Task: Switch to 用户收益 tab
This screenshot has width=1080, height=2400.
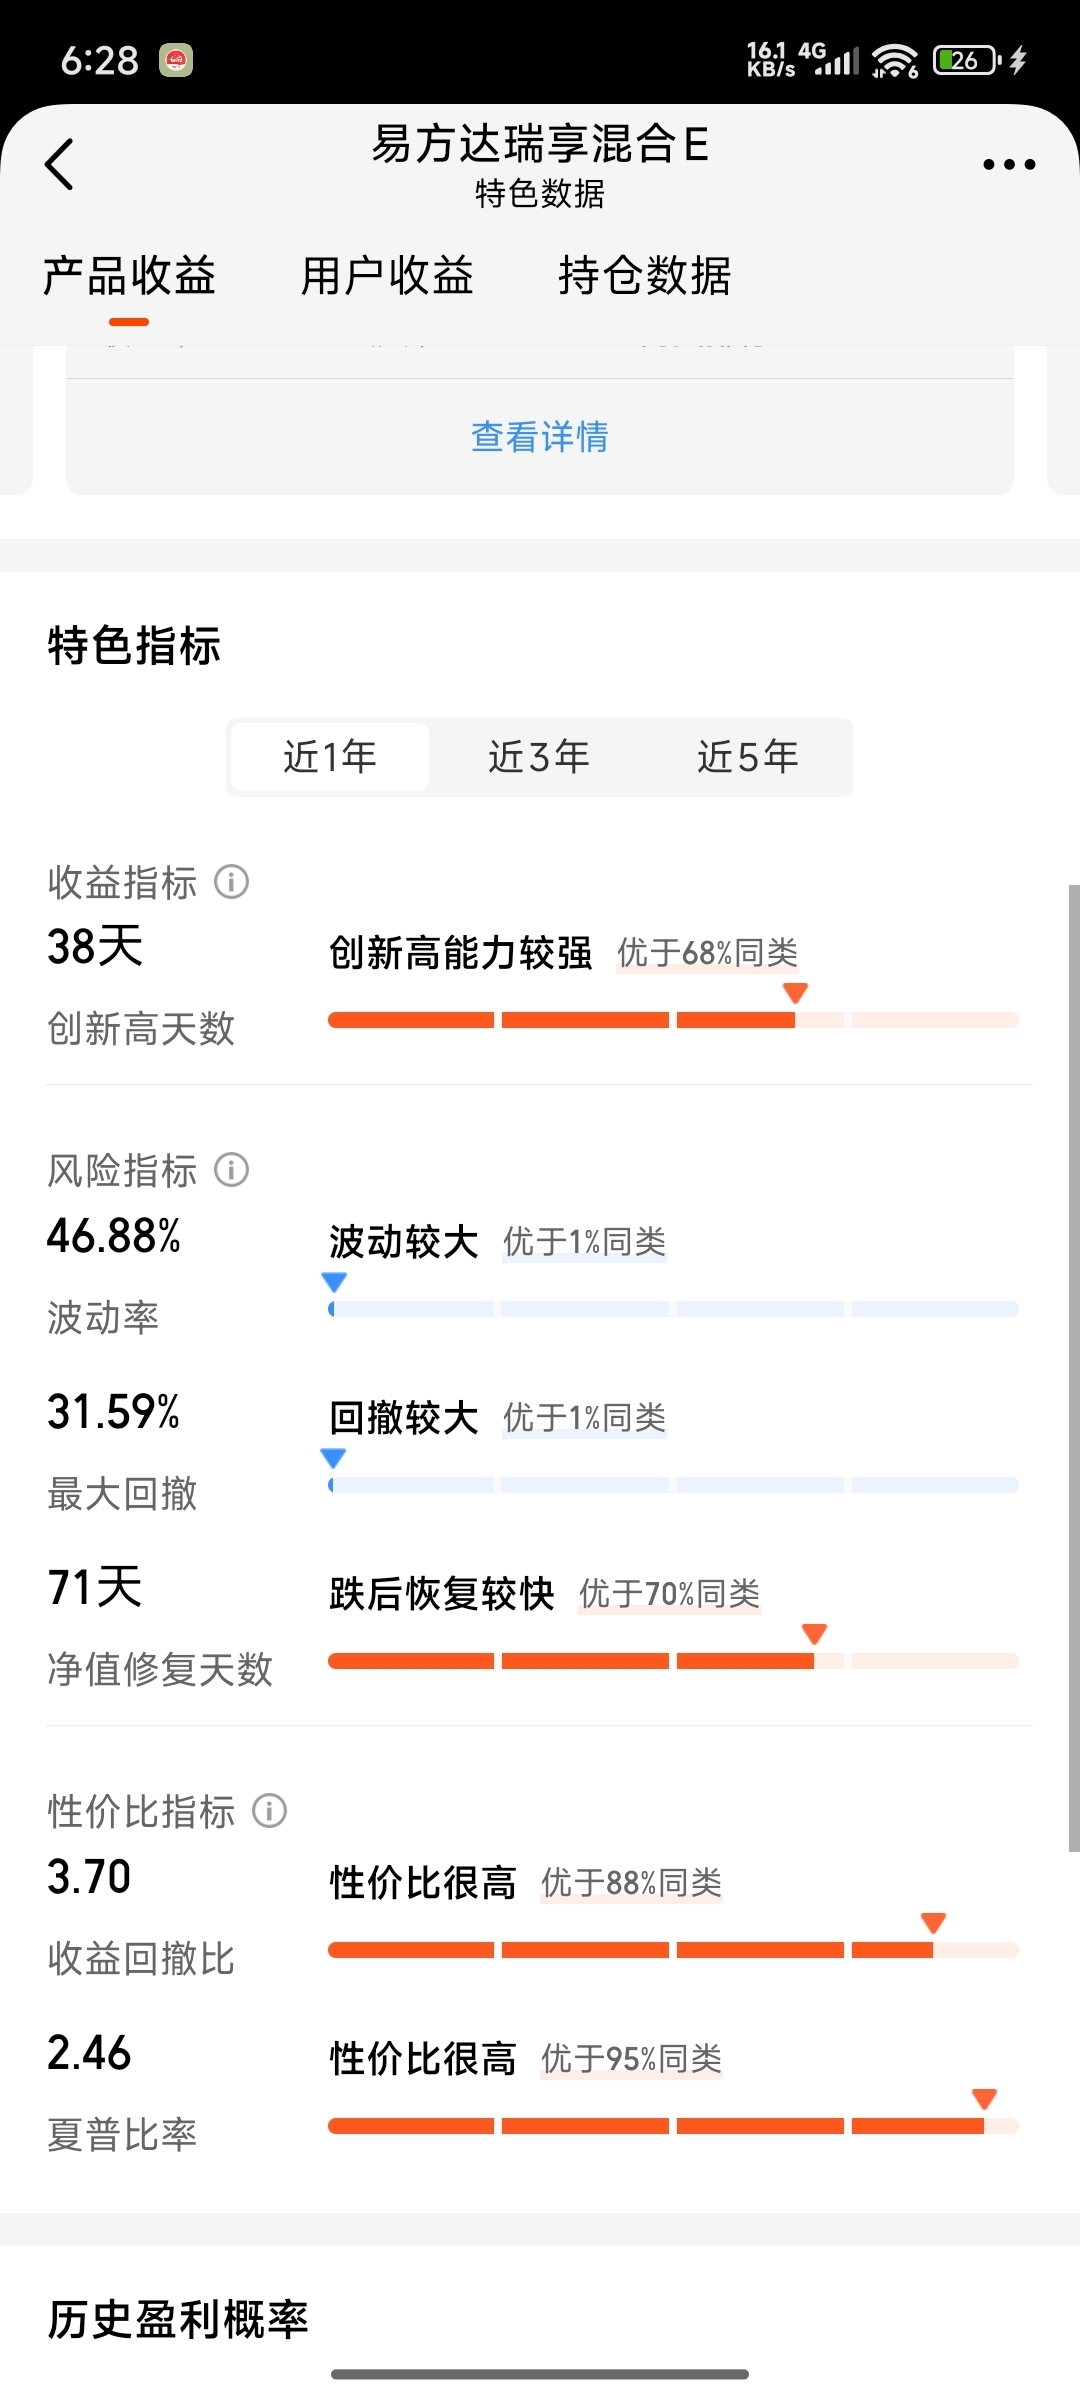Action: 387,276
